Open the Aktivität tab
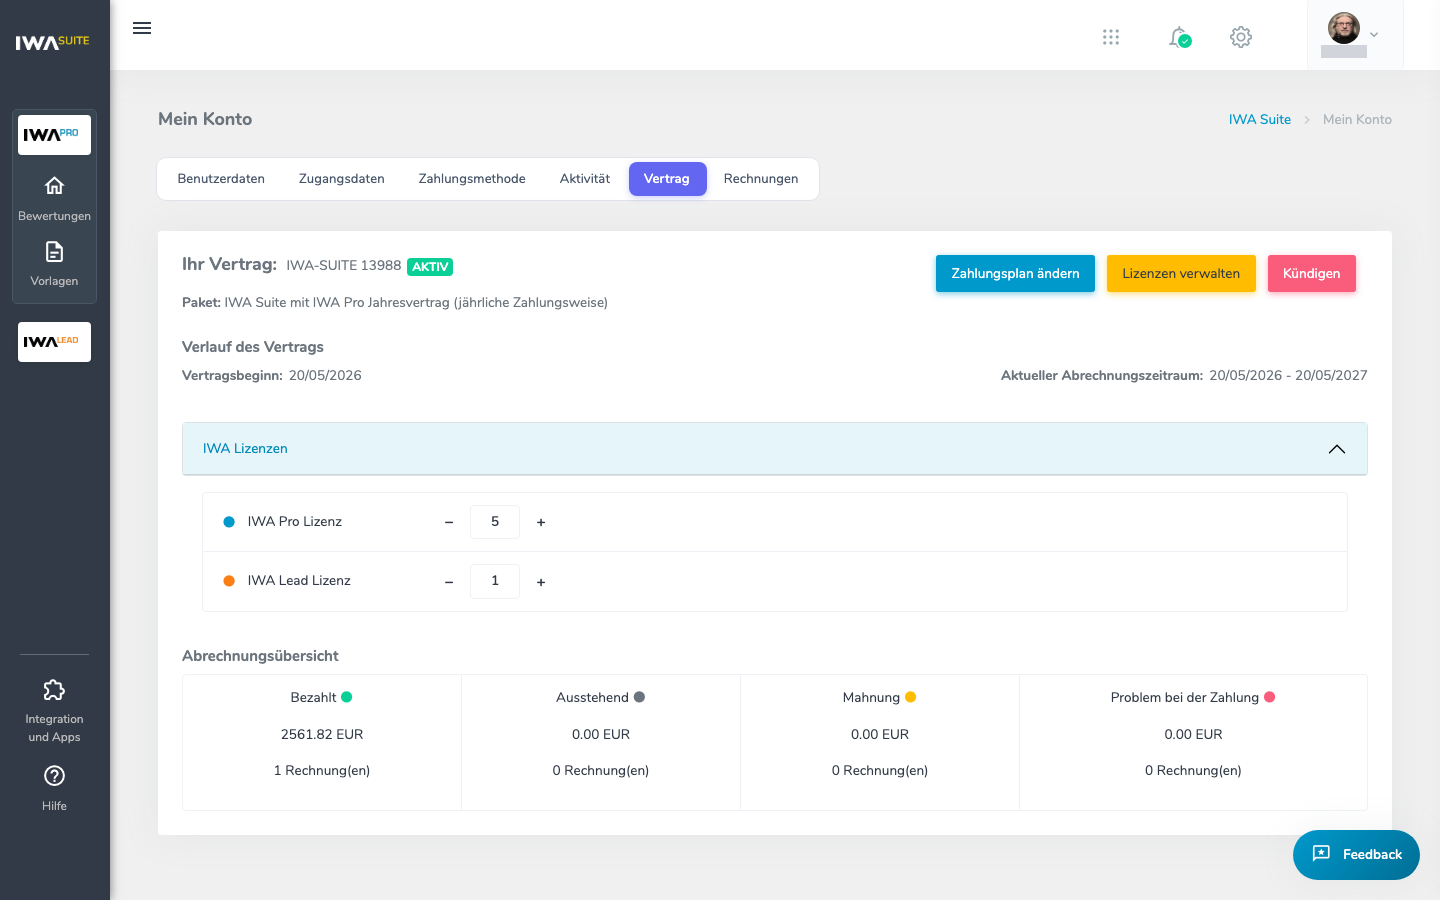 pyautogui.click(x=585, y=179)
